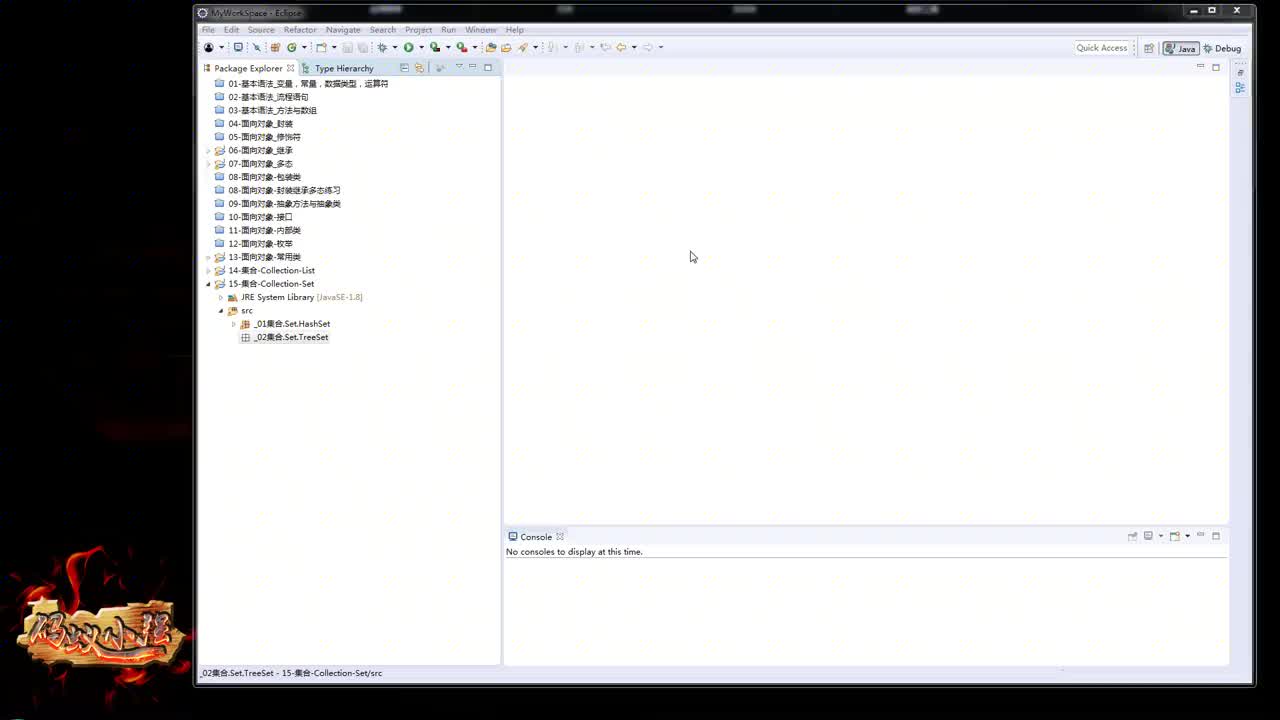Viewport: 1280px width, 720px height.
Task: Select project 04-面向对象_封装
Action: [260, 124]
